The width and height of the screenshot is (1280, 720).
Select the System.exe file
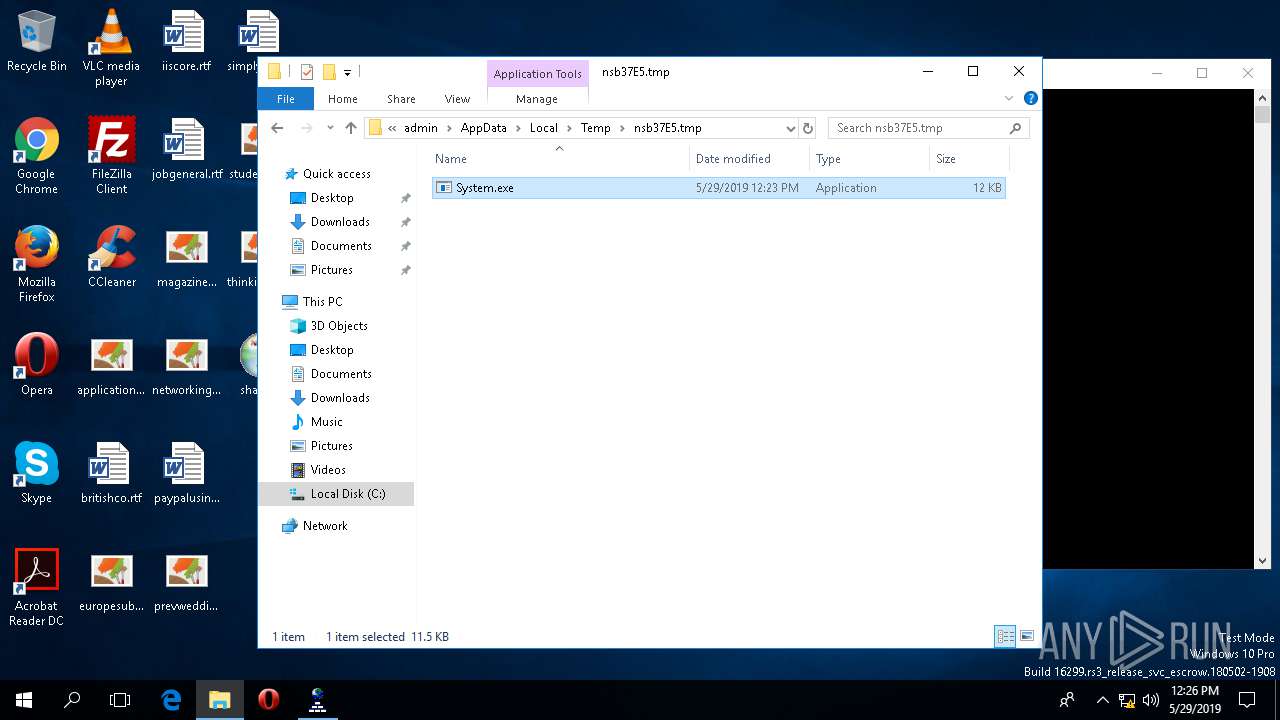pos(718,188)
